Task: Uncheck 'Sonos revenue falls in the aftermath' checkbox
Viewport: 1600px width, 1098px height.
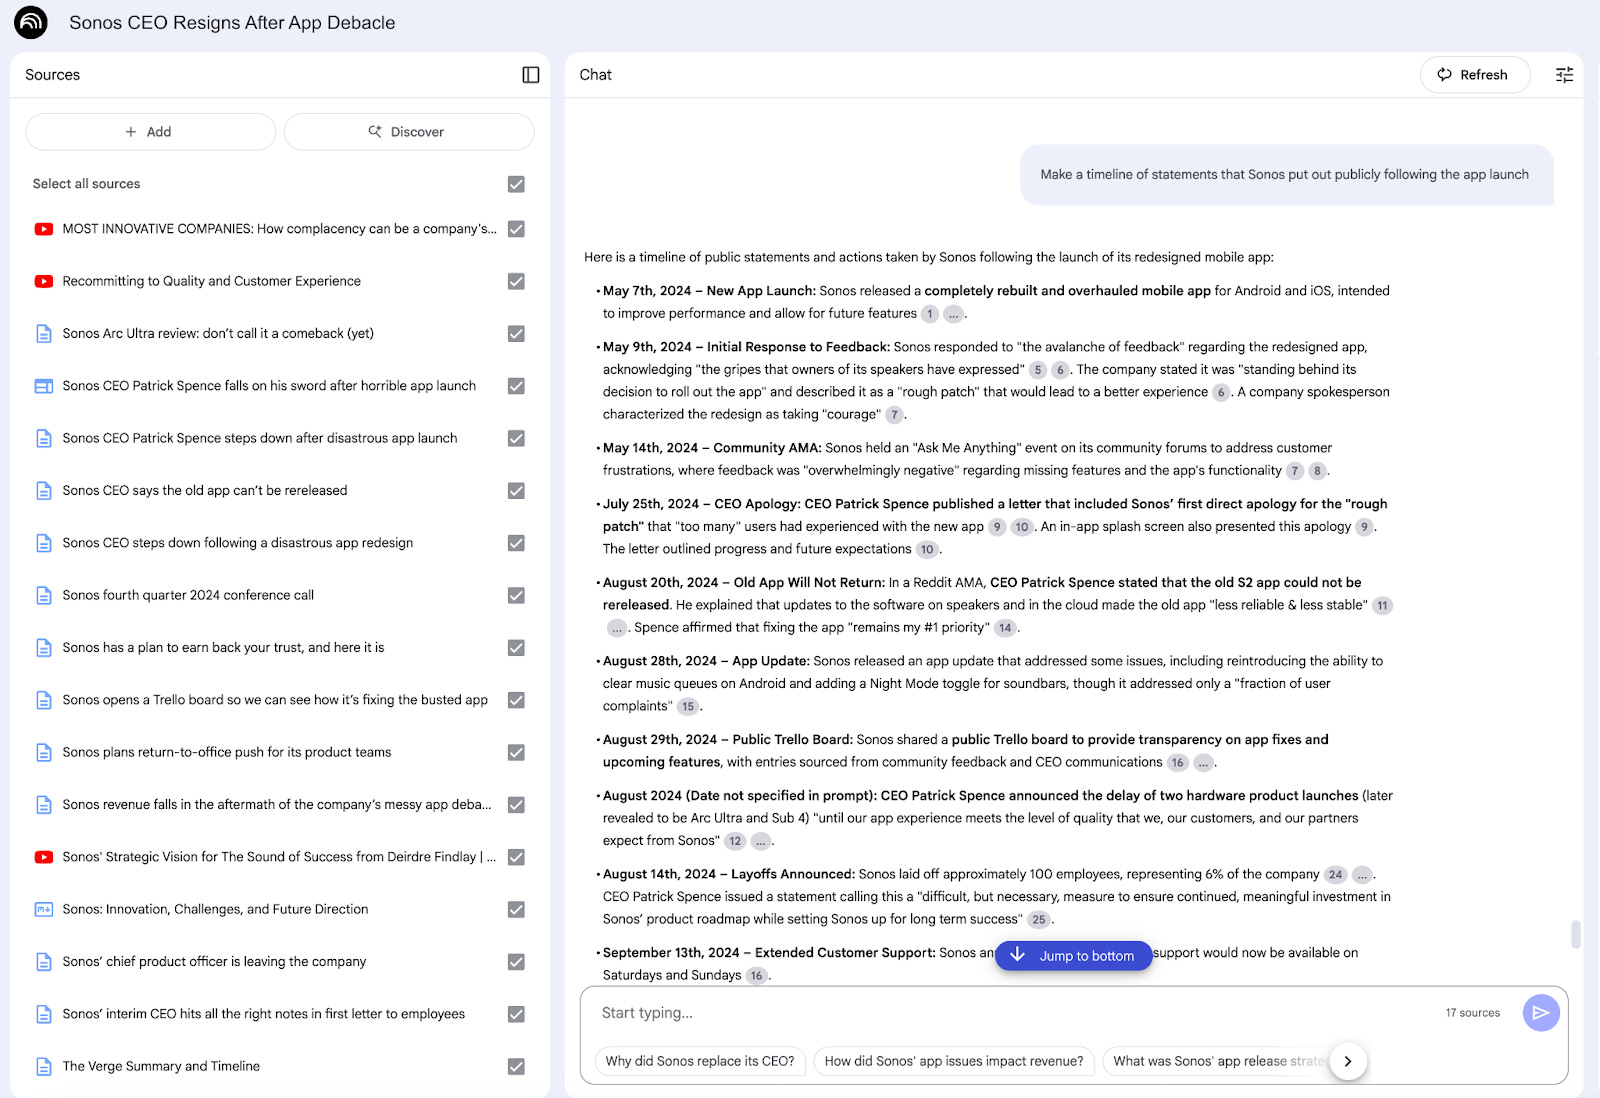Action: [516, 805]
